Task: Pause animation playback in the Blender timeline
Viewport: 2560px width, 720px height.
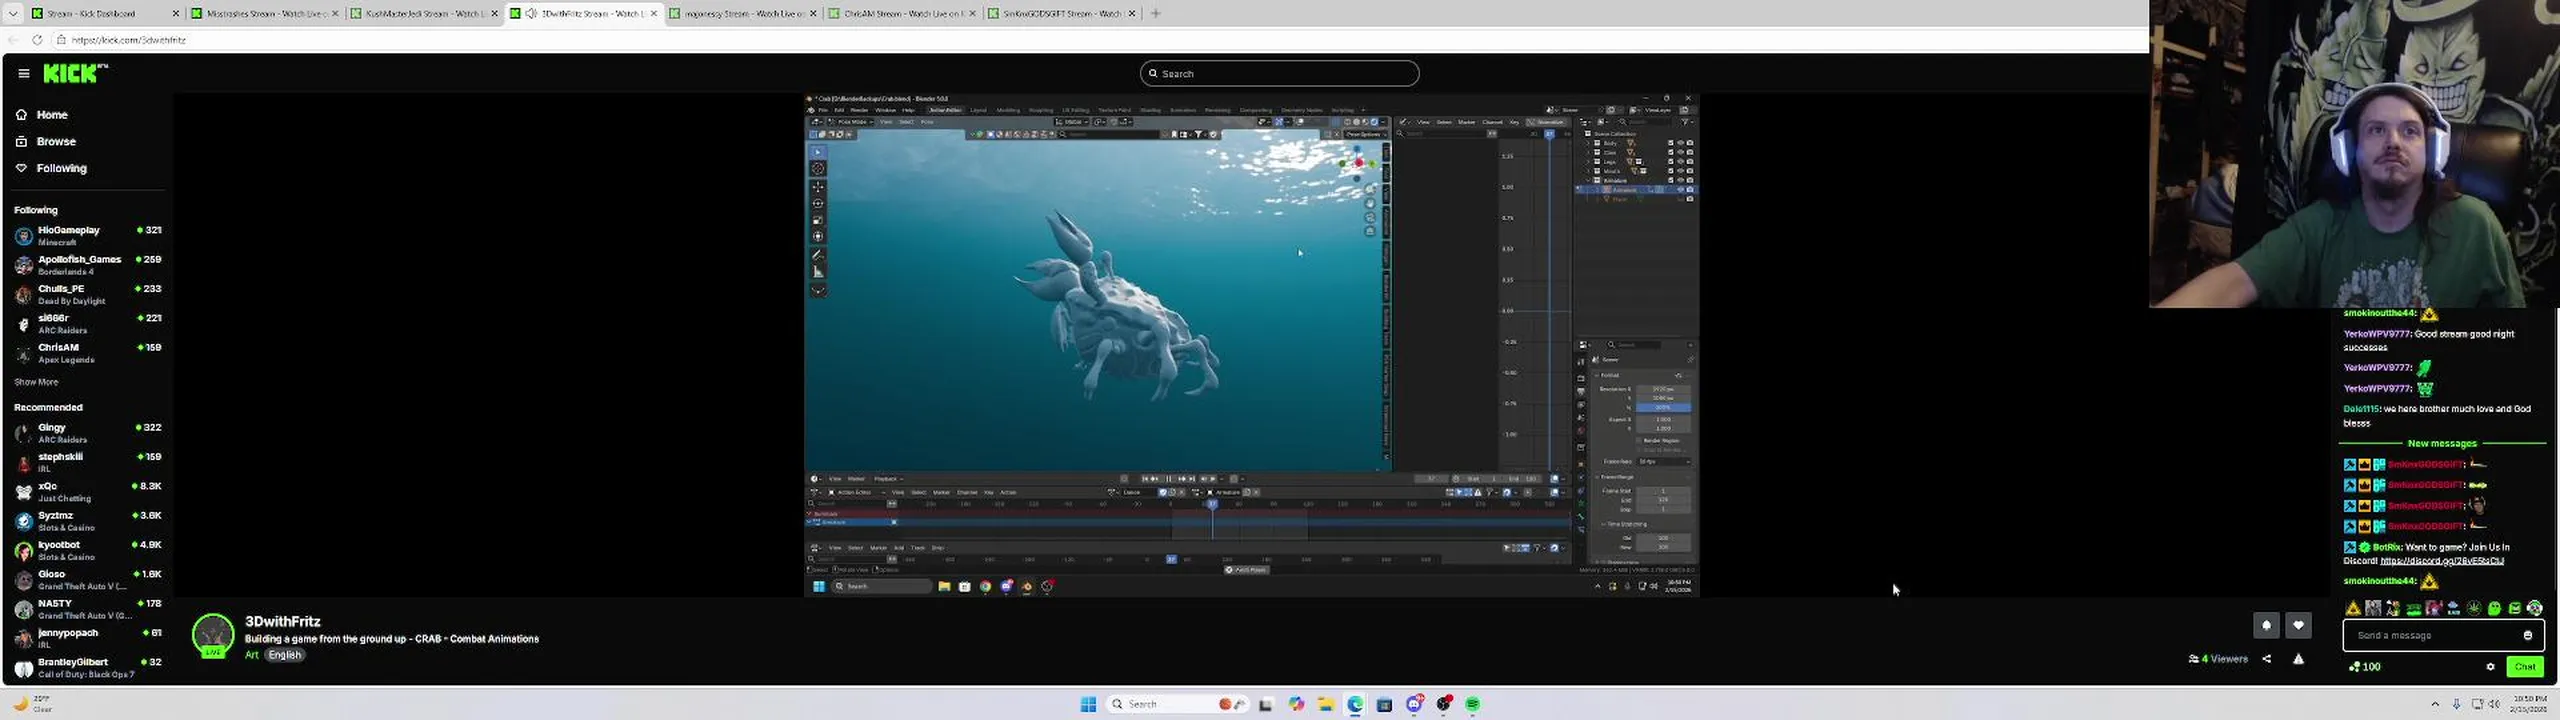Action: coord(1169,479)
